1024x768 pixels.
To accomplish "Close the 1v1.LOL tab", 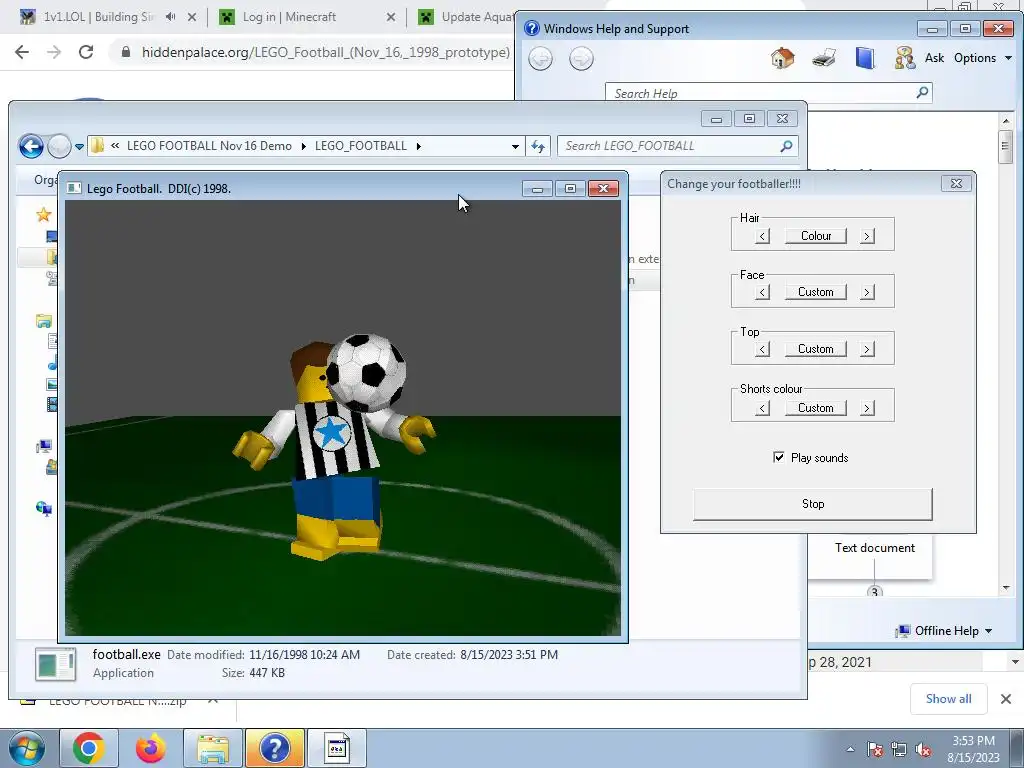I will pyautogui.click(x=192, y=17).
